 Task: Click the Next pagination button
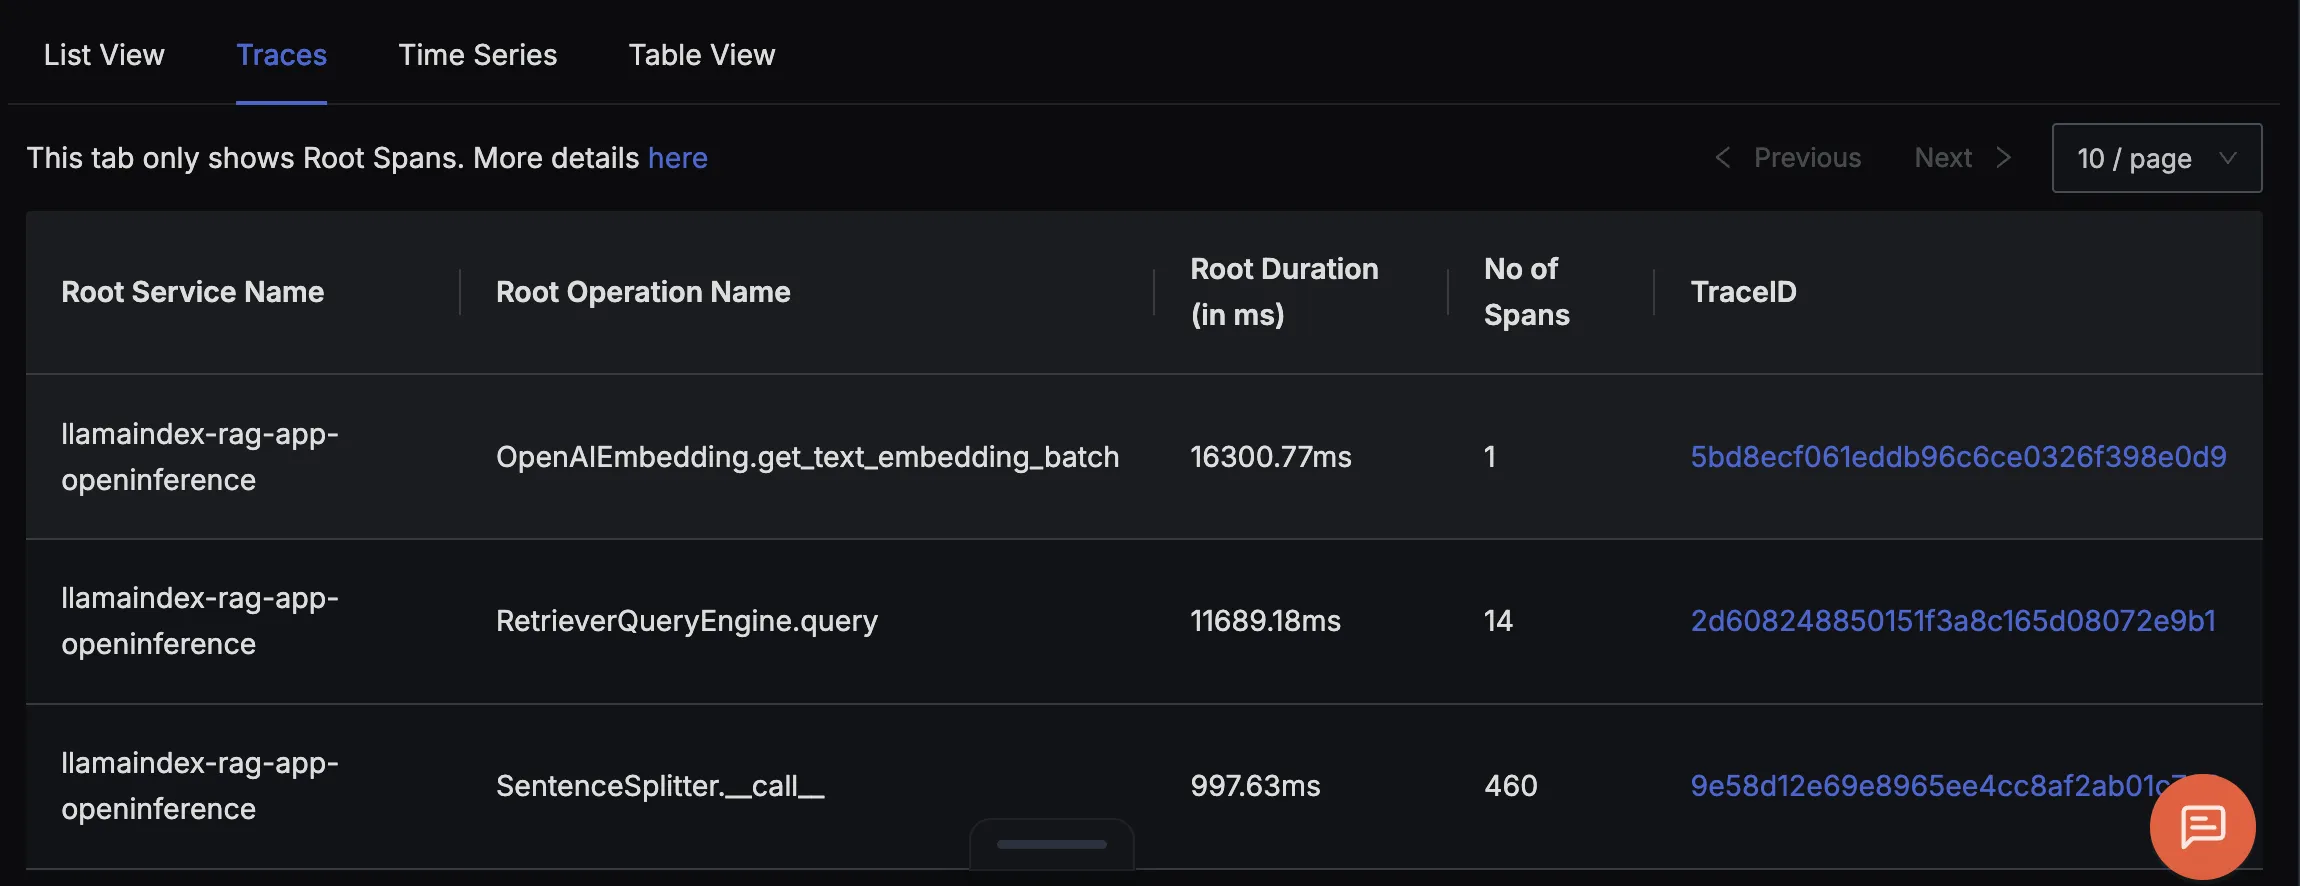tap(1963, 158)
